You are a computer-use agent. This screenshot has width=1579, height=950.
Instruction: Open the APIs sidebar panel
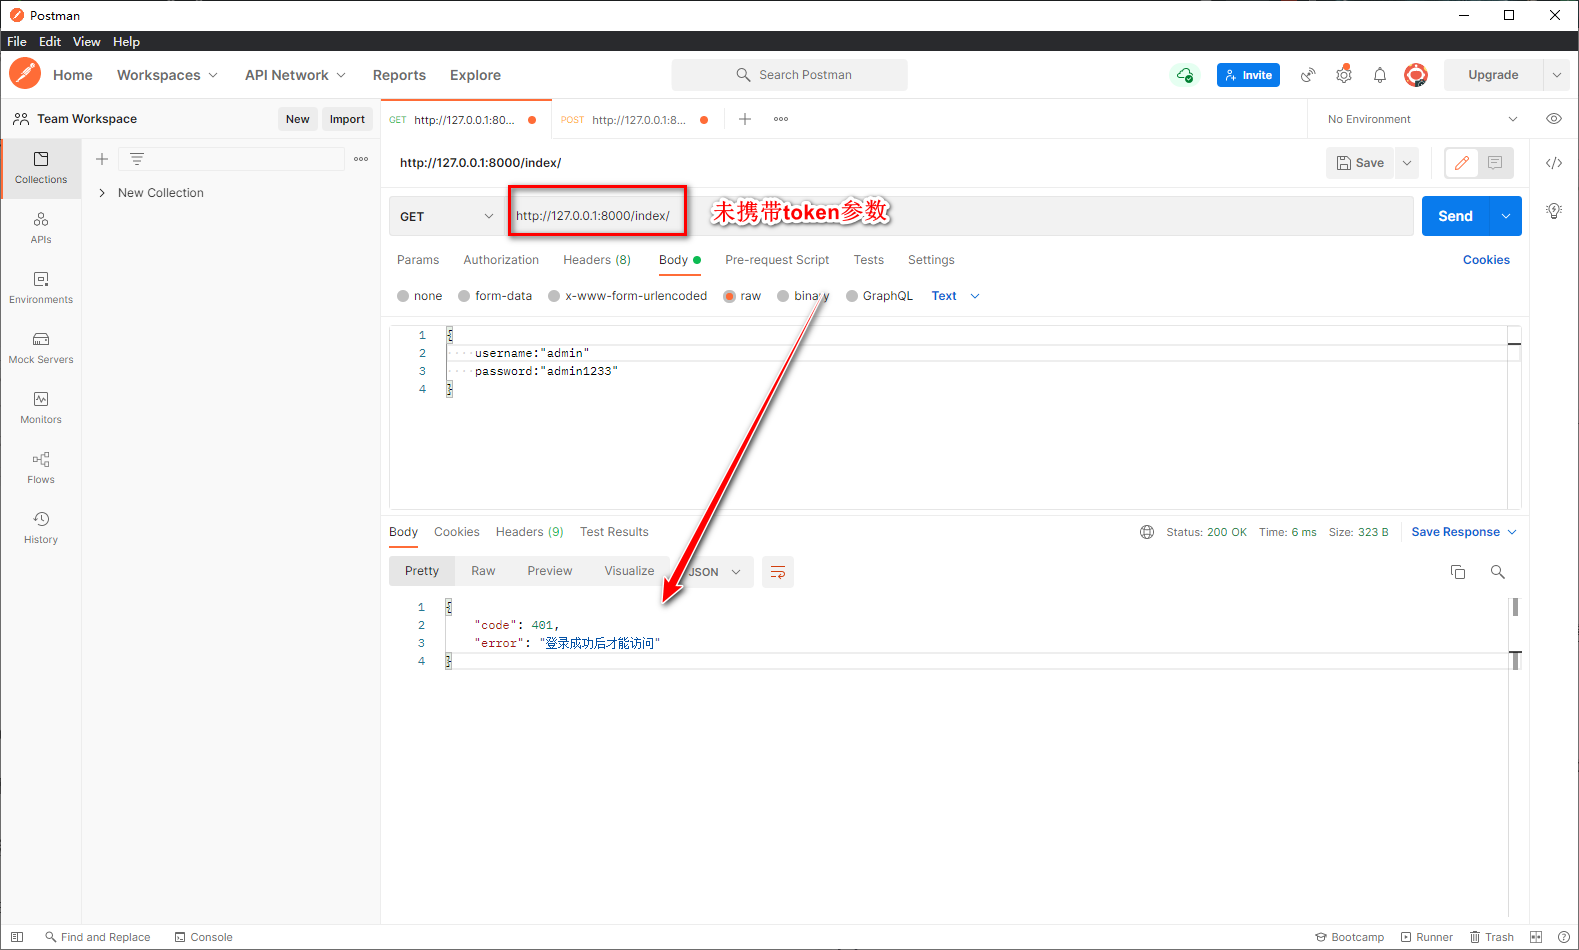click(41, 228)
